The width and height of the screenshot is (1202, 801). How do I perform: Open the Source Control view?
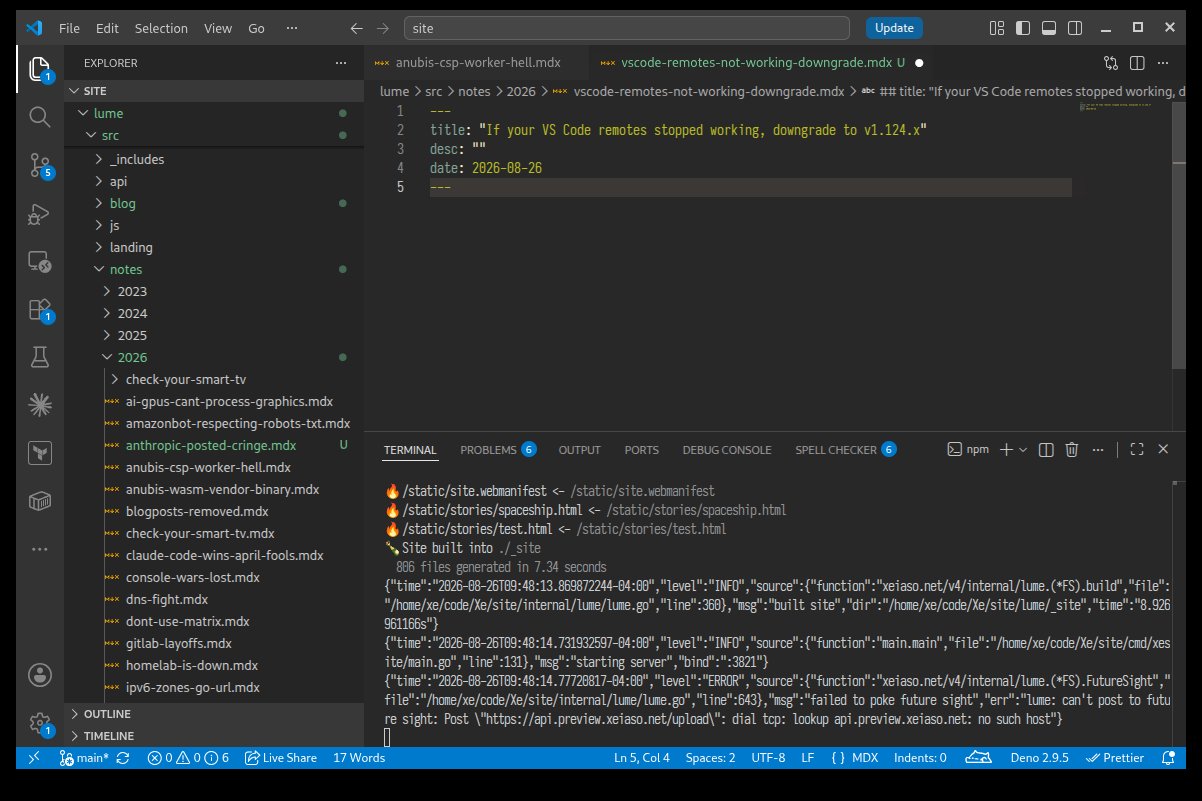click(39, 165)
